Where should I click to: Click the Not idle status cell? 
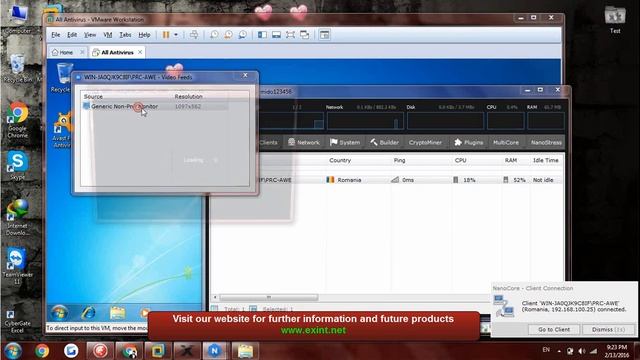click(x=543, y=180)
